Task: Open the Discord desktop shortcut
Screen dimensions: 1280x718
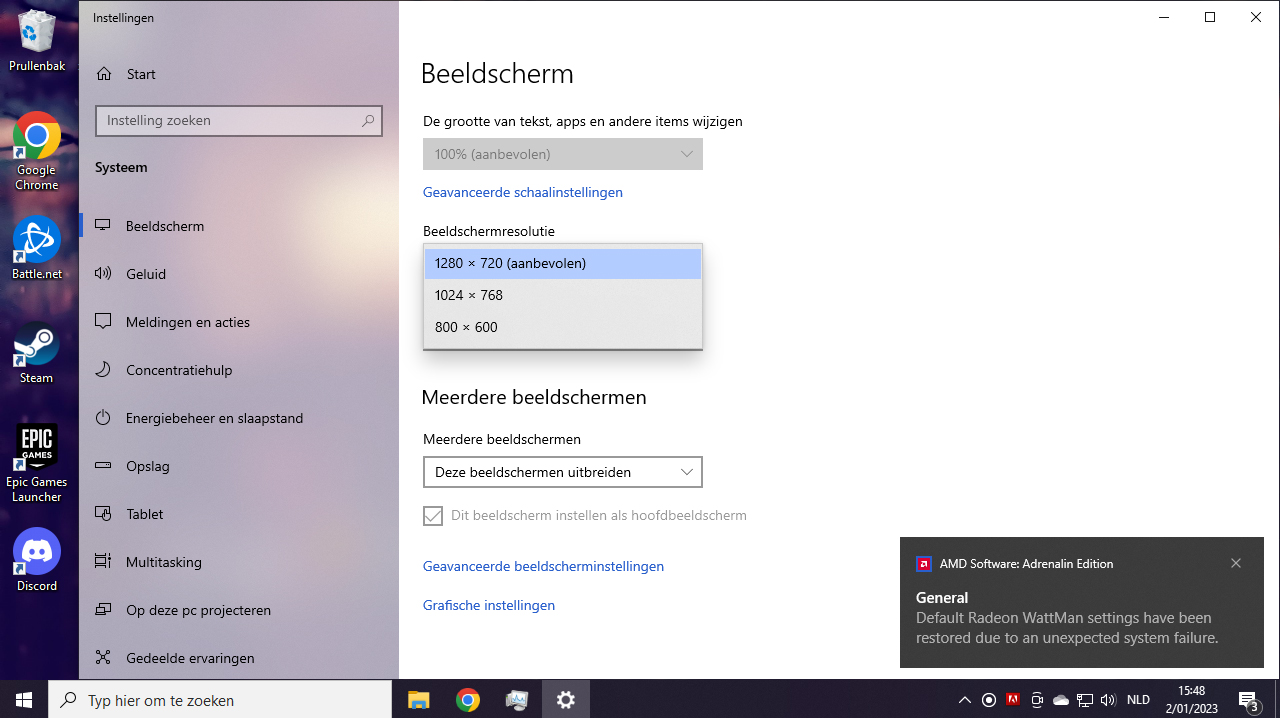Action: 37,560
